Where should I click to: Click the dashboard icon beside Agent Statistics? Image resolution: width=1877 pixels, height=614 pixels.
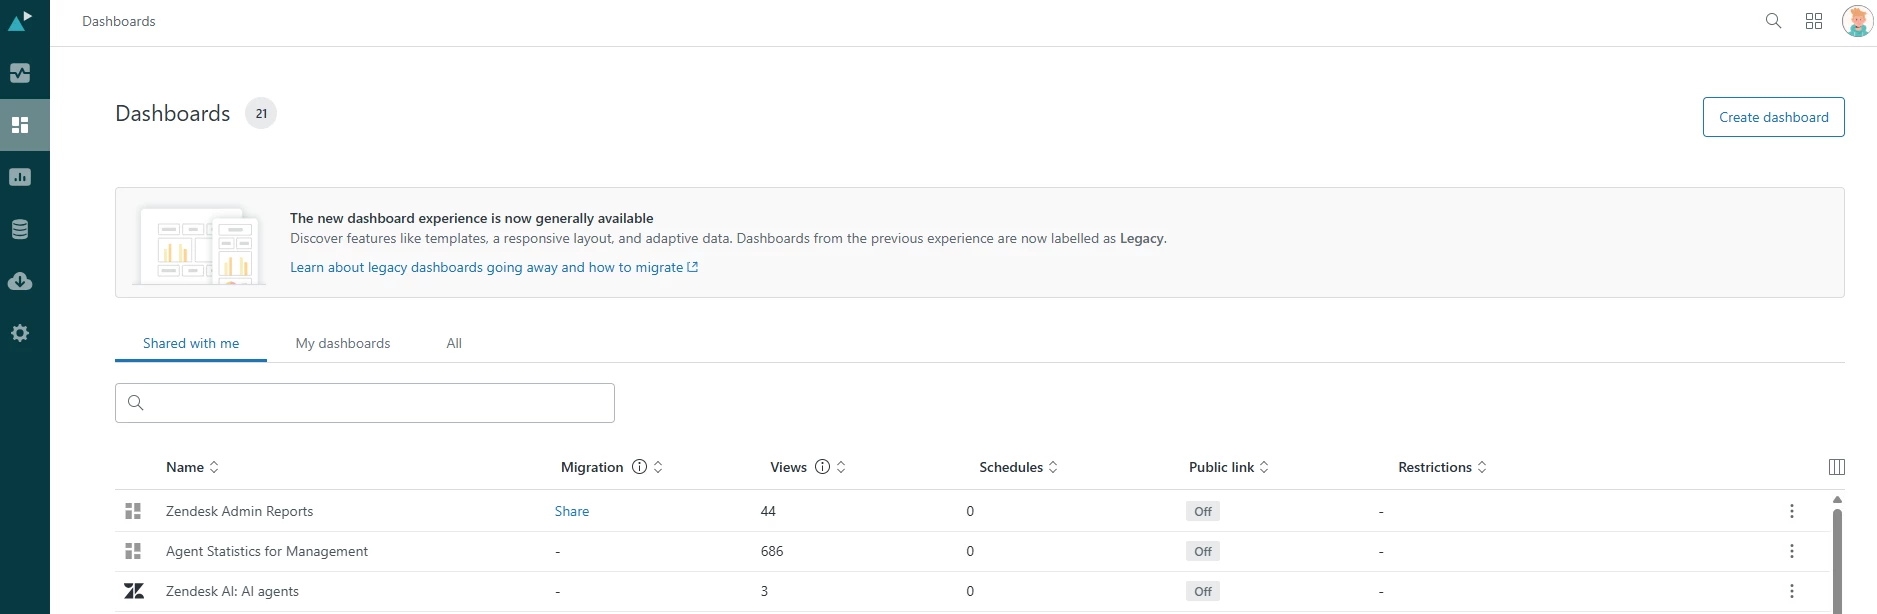tap(133, 551)
